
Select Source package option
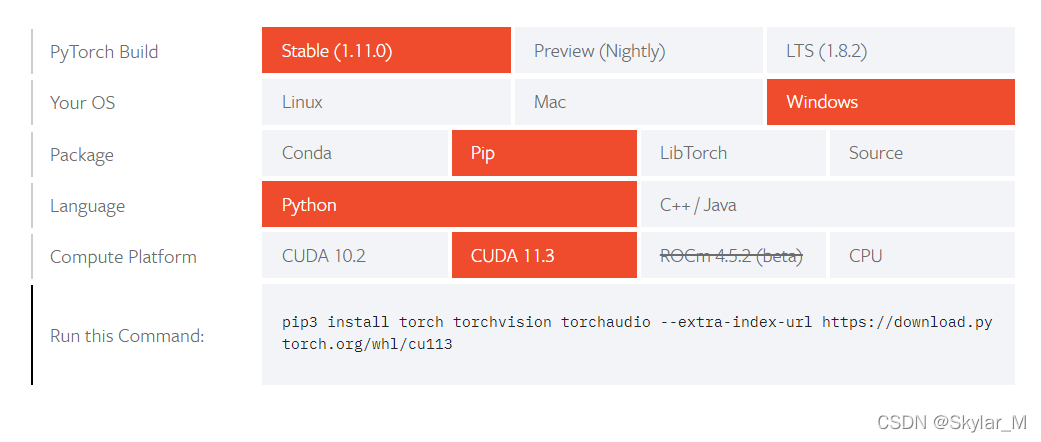pos(922,153)
